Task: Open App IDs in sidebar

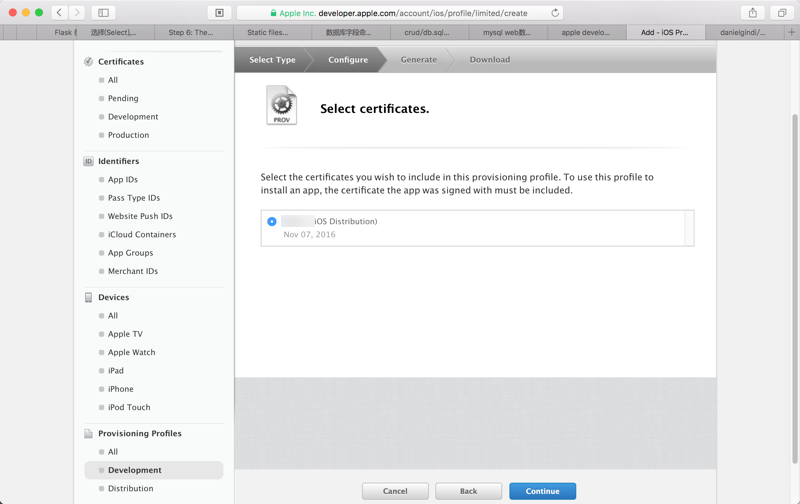Action: point(123,180)
